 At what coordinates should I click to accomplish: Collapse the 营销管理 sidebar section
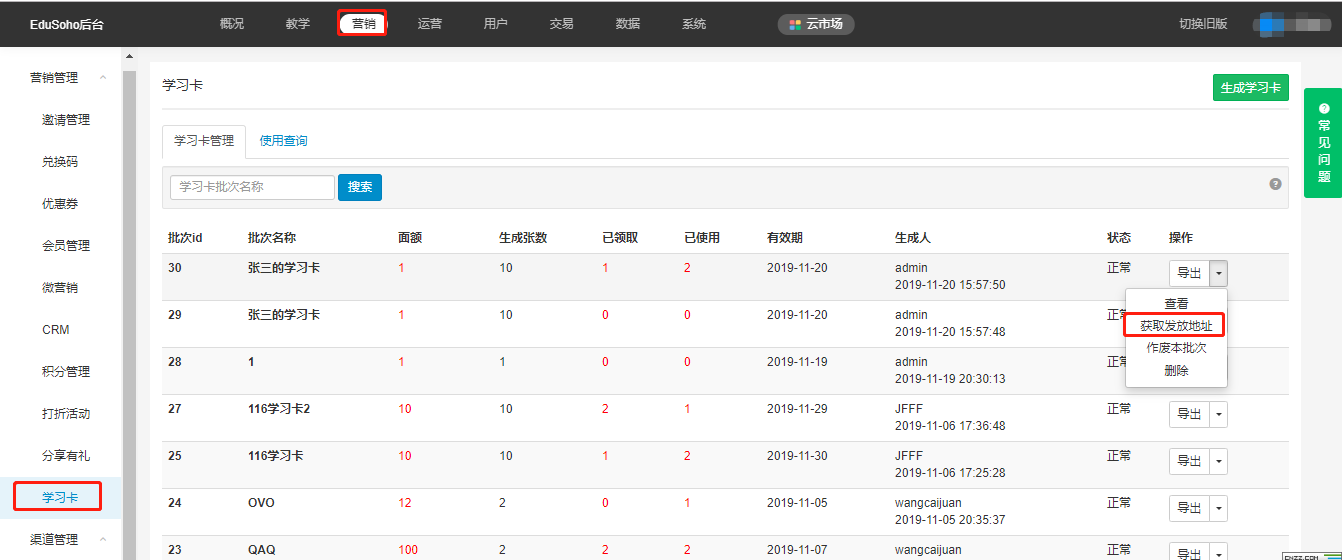[102, 78]
